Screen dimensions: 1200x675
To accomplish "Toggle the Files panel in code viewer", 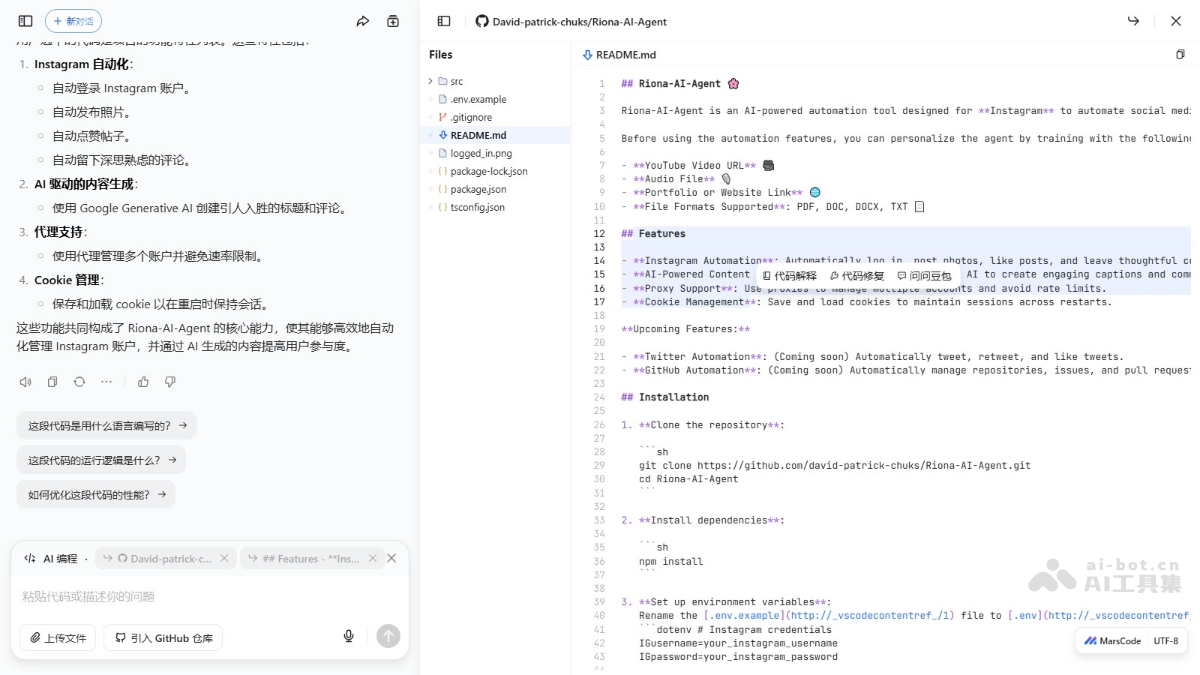I will click(x=444, y=21).
